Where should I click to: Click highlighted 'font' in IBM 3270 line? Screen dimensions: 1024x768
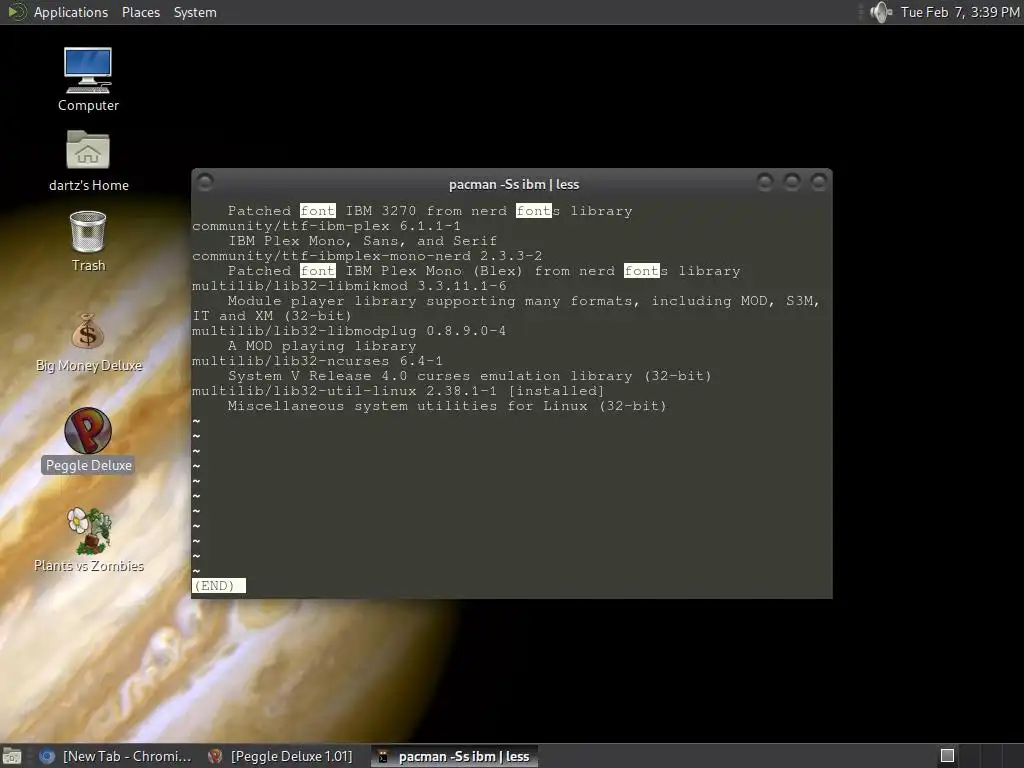click(317, 211)
